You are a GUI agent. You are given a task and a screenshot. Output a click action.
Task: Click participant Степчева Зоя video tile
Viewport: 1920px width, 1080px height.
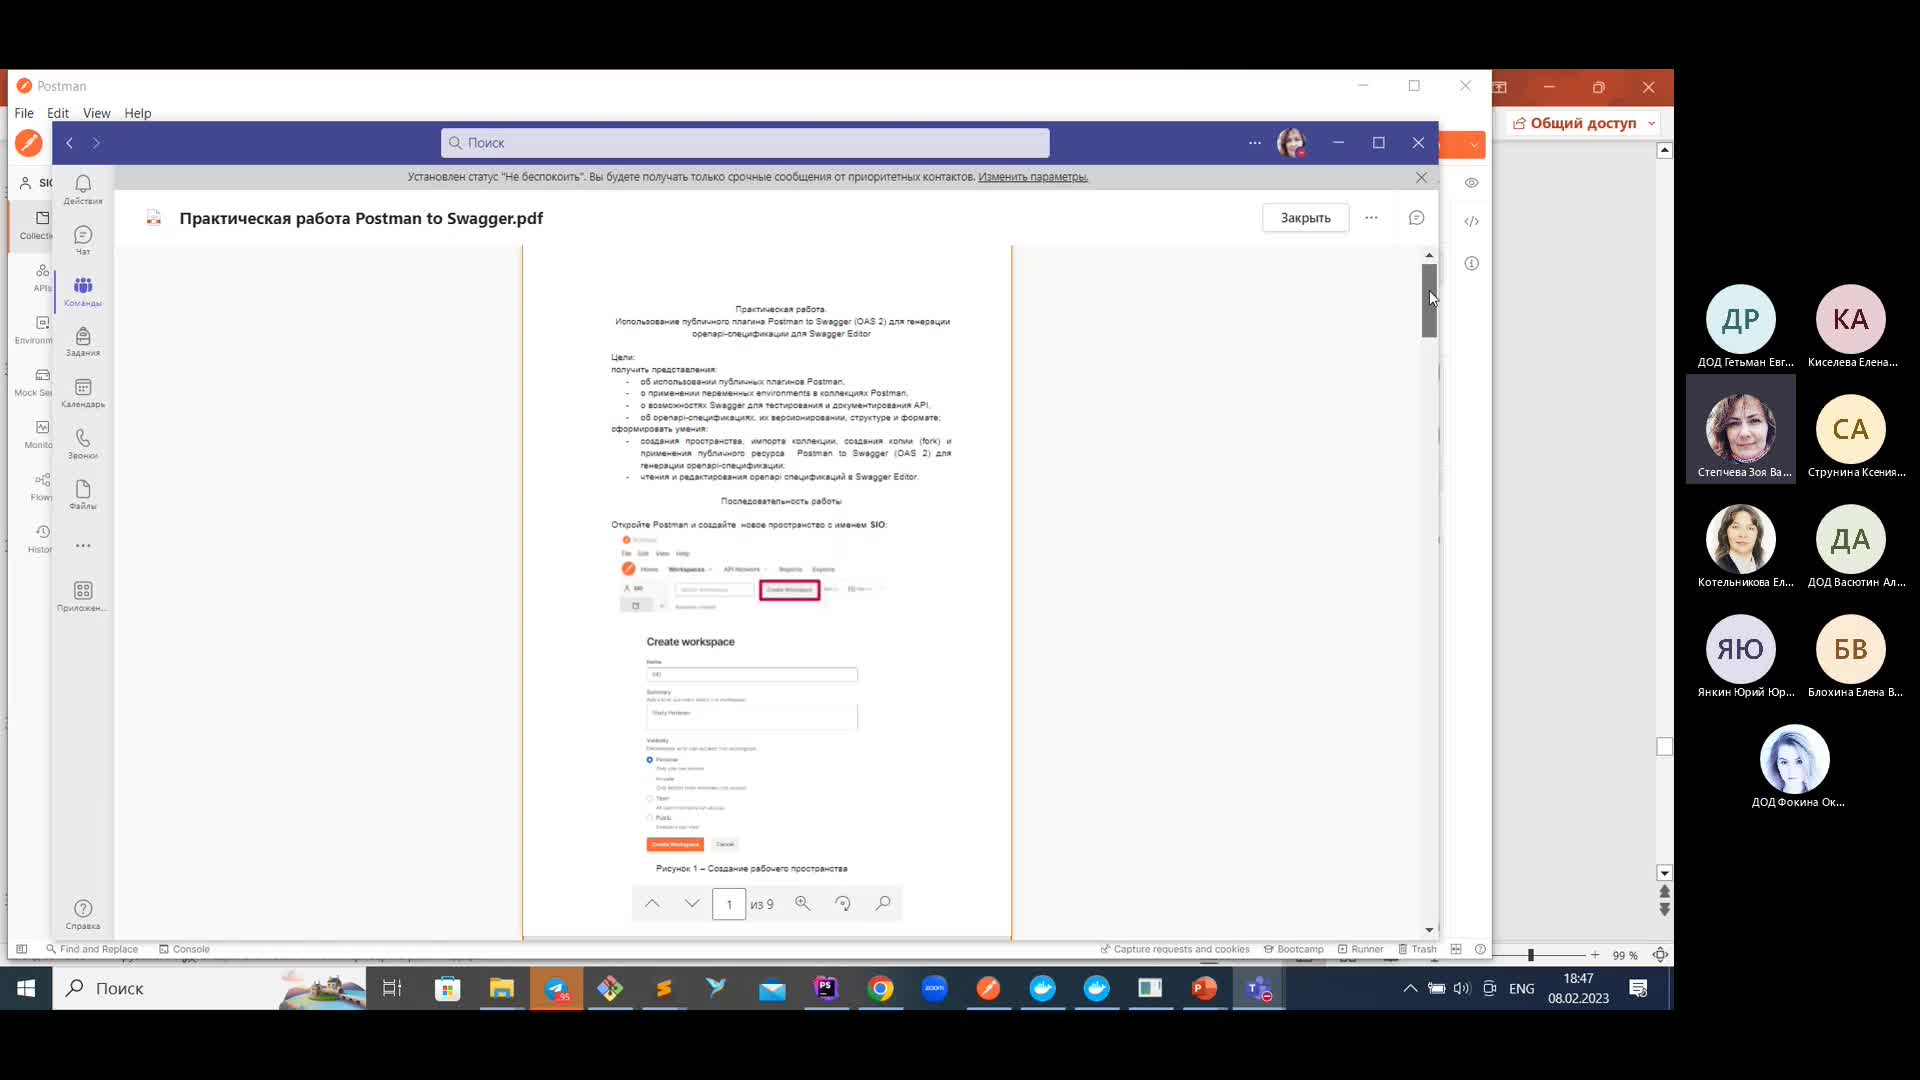(x=1741, y=429)
